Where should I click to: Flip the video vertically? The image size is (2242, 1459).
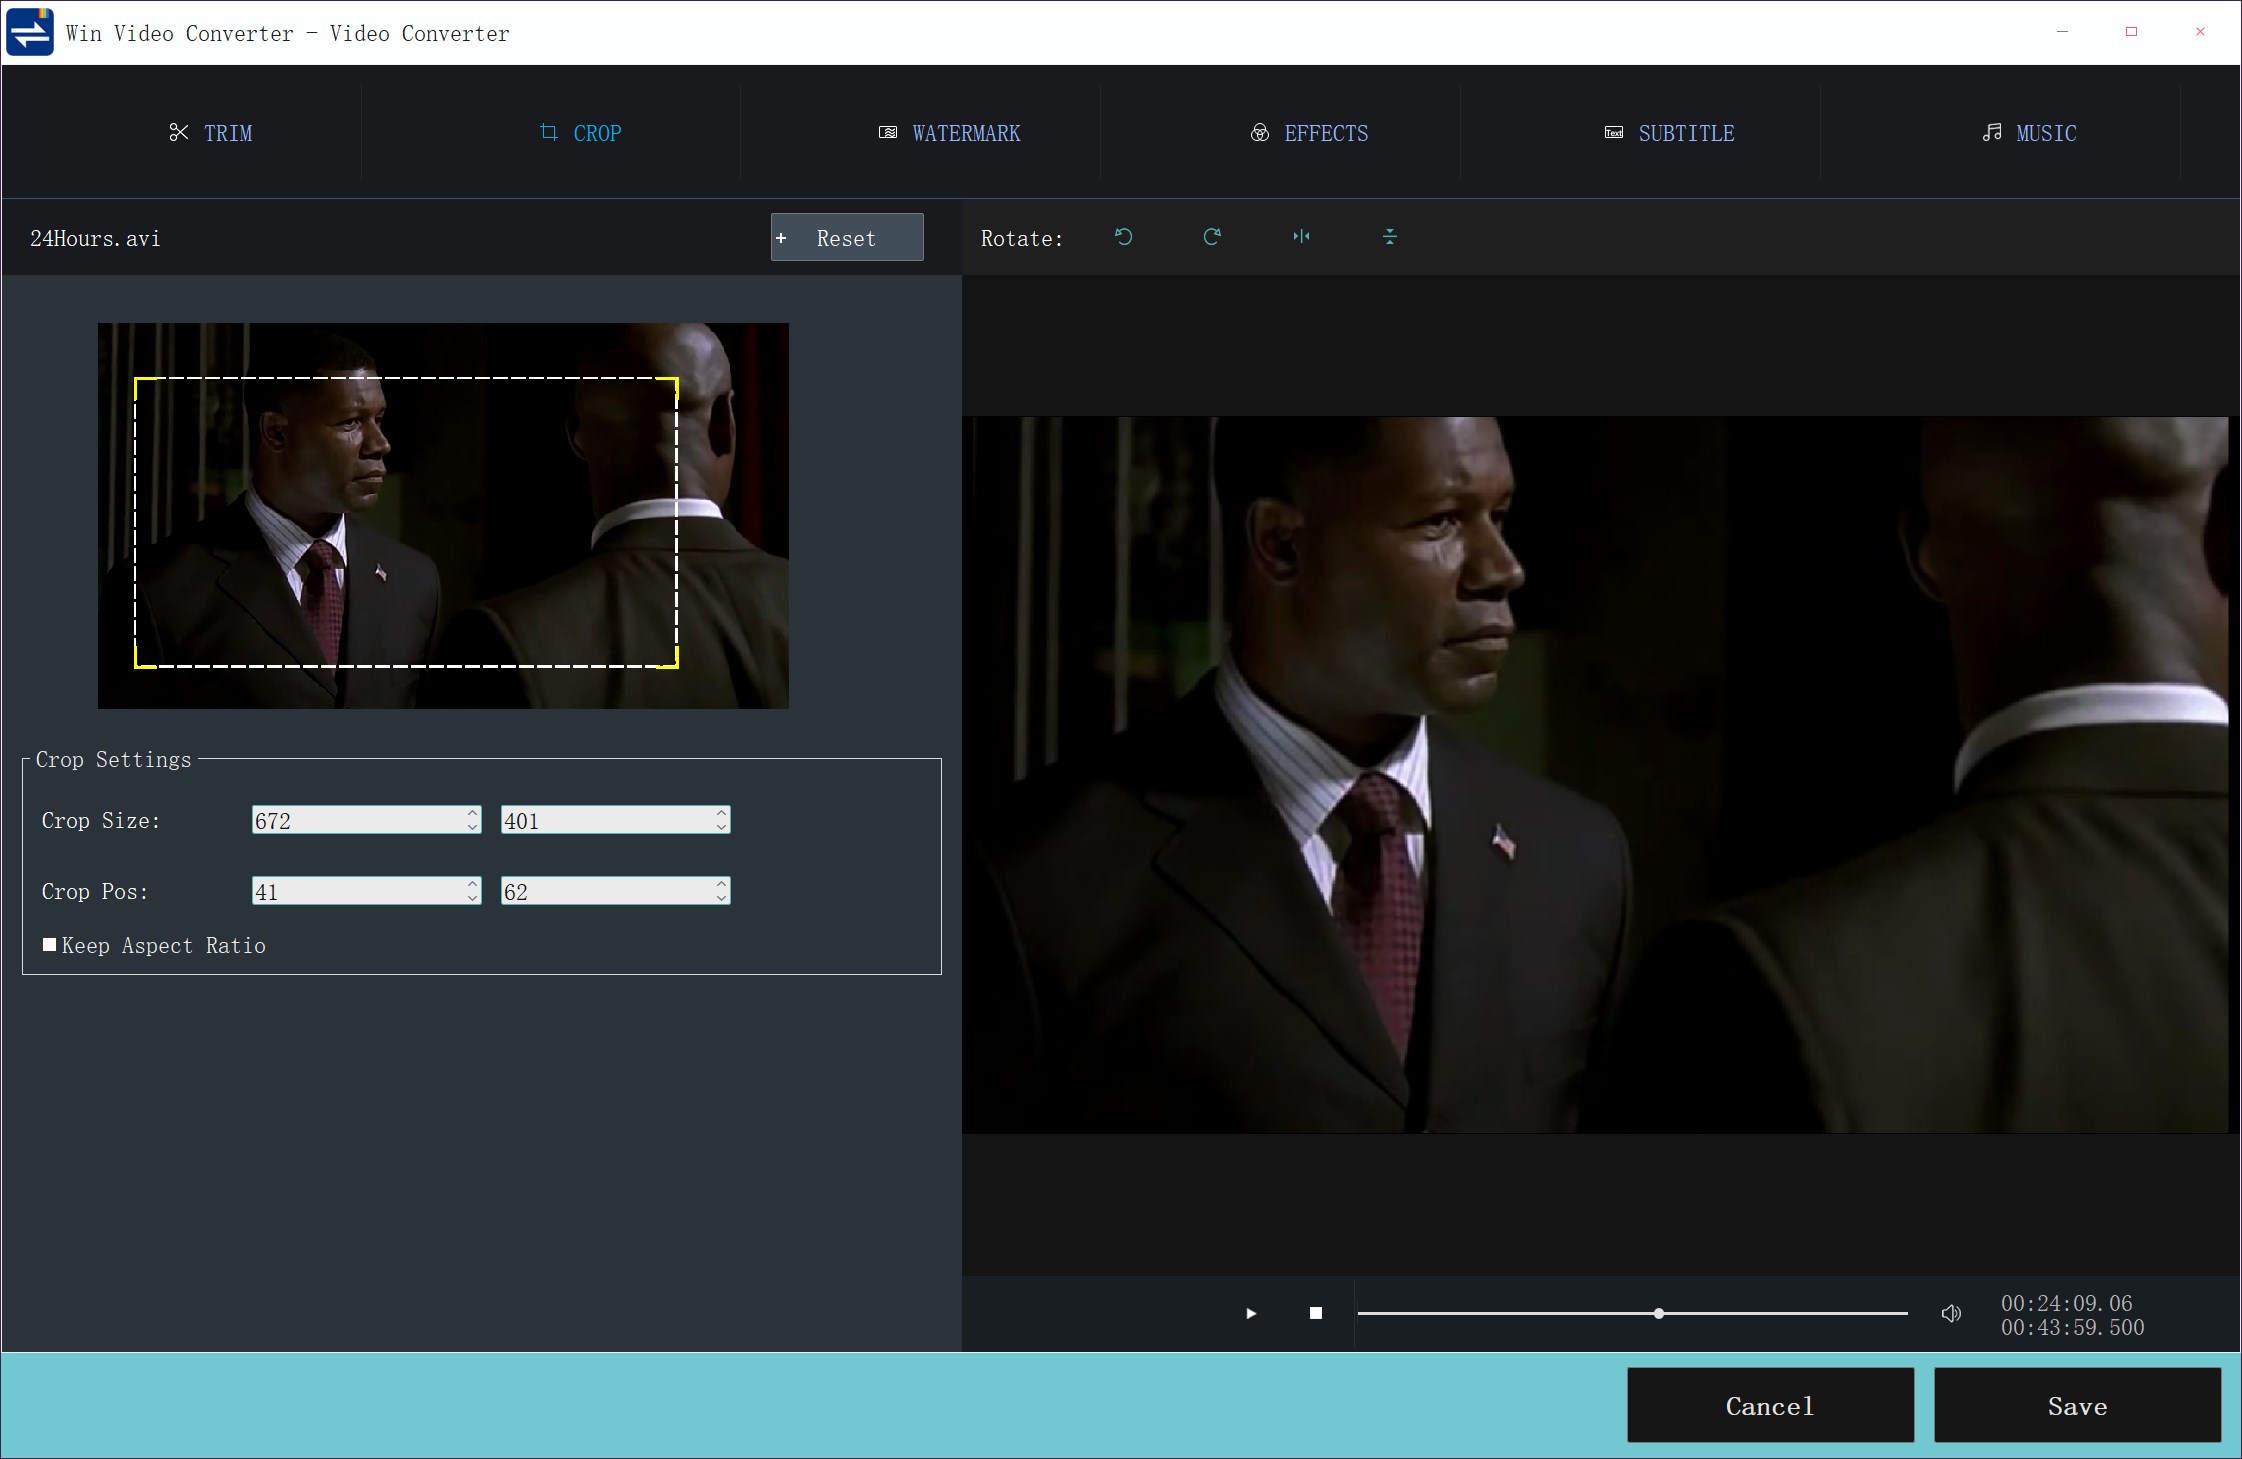pyautogui.click(x=1390, y=237)
